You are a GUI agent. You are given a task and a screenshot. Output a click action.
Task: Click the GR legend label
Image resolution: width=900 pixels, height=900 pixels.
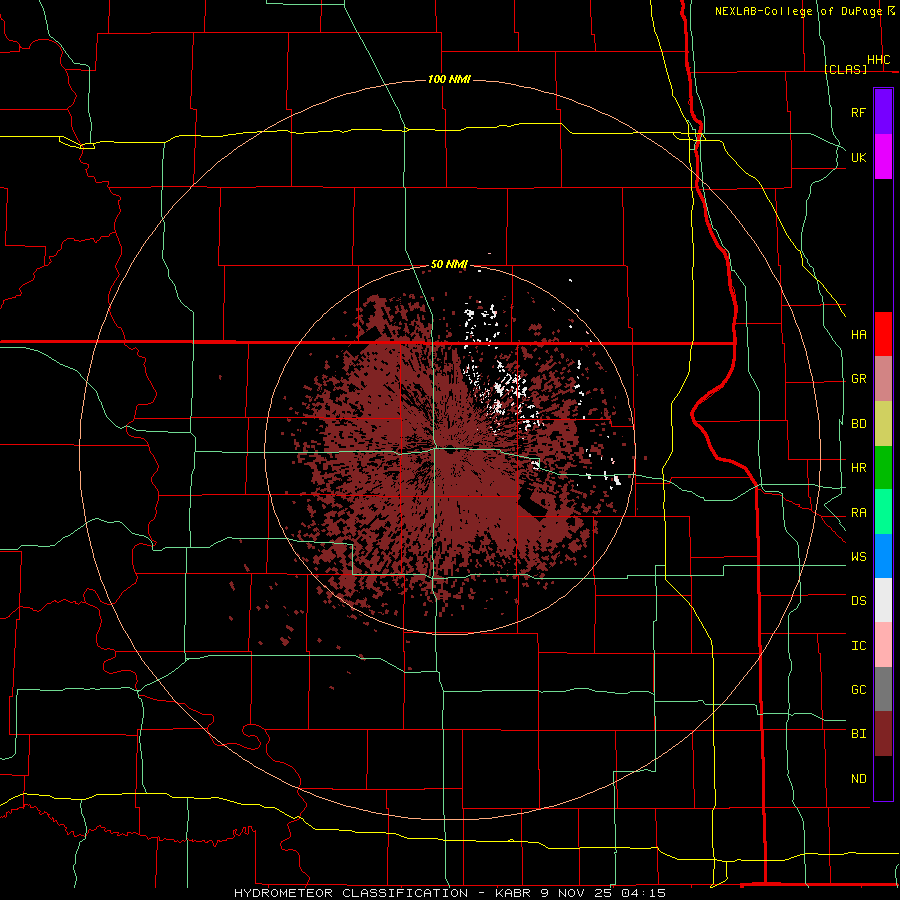click(858, 379)
